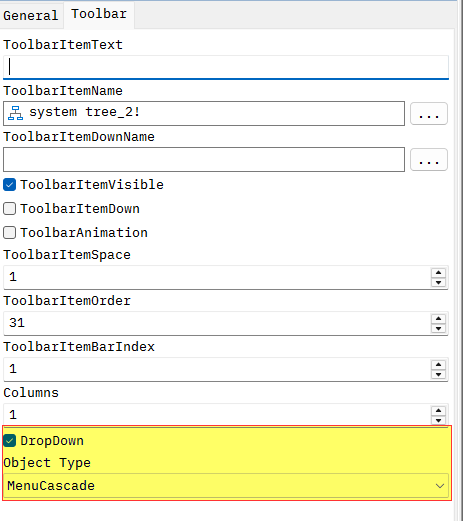
Task: Focus the ToolbarItemText input field
Action: 226,67
